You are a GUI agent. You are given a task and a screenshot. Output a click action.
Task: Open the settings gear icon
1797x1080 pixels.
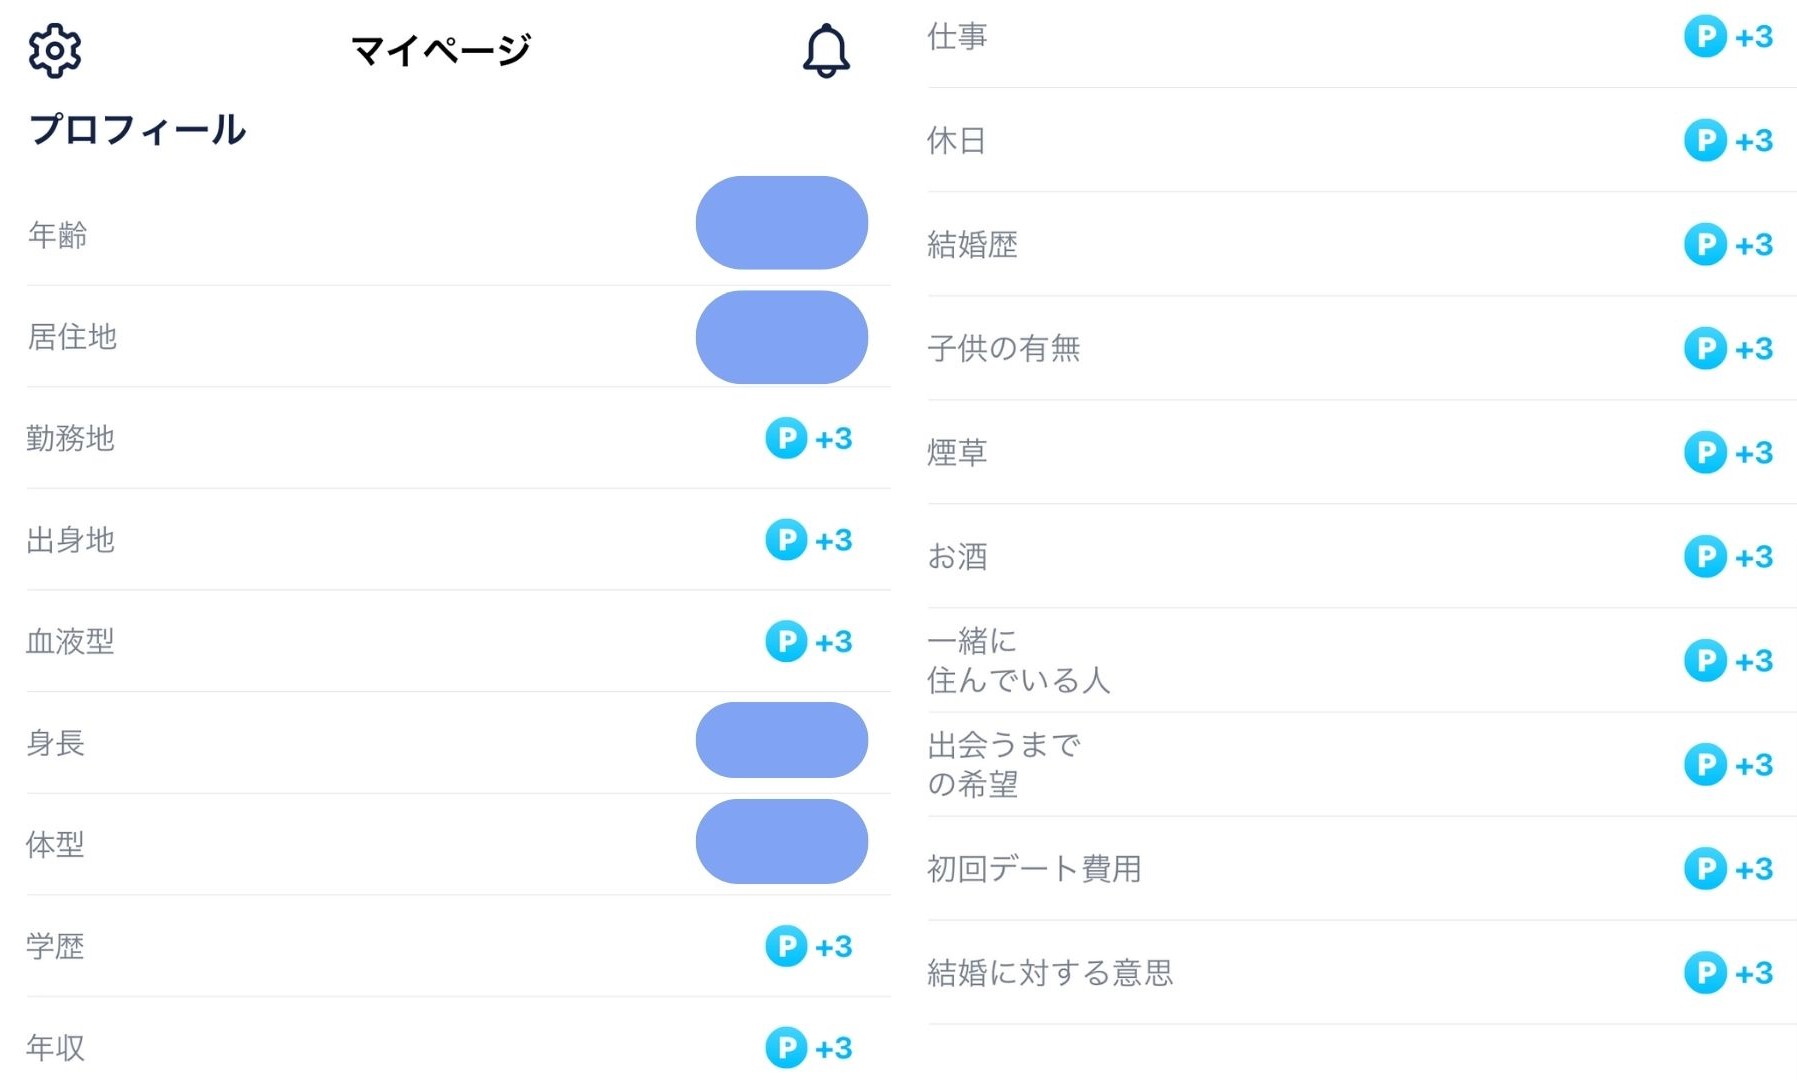pyautogui.click(x=55, y=49)
